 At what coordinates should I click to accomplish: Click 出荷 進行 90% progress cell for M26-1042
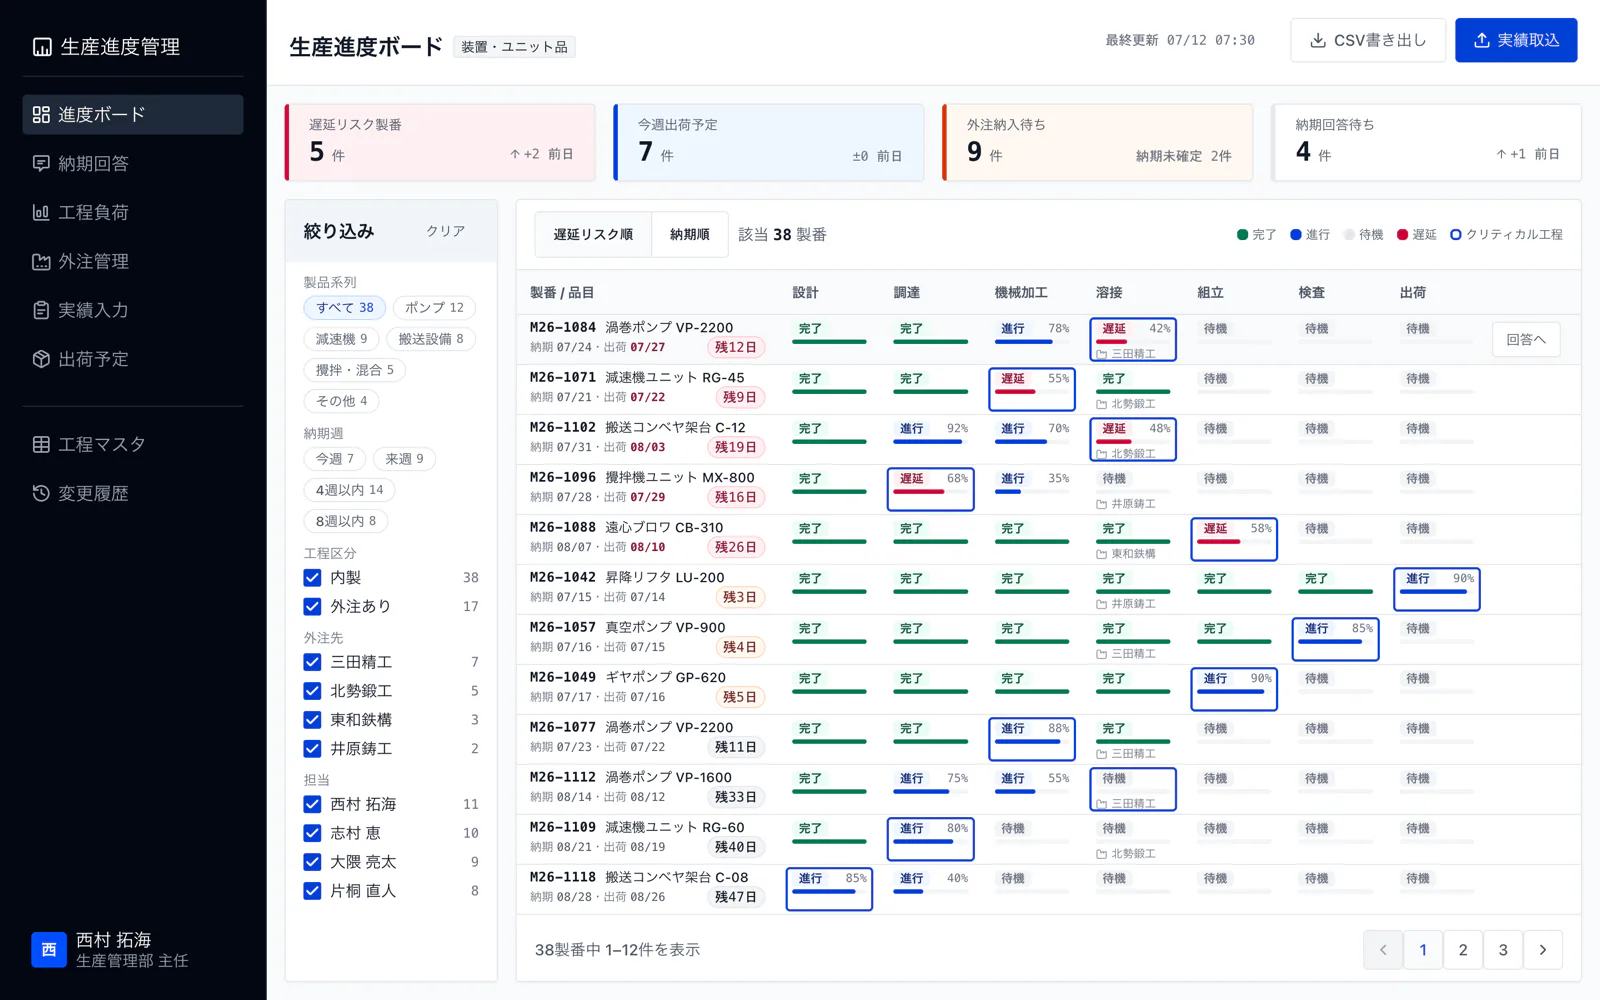pos(1437,589)
